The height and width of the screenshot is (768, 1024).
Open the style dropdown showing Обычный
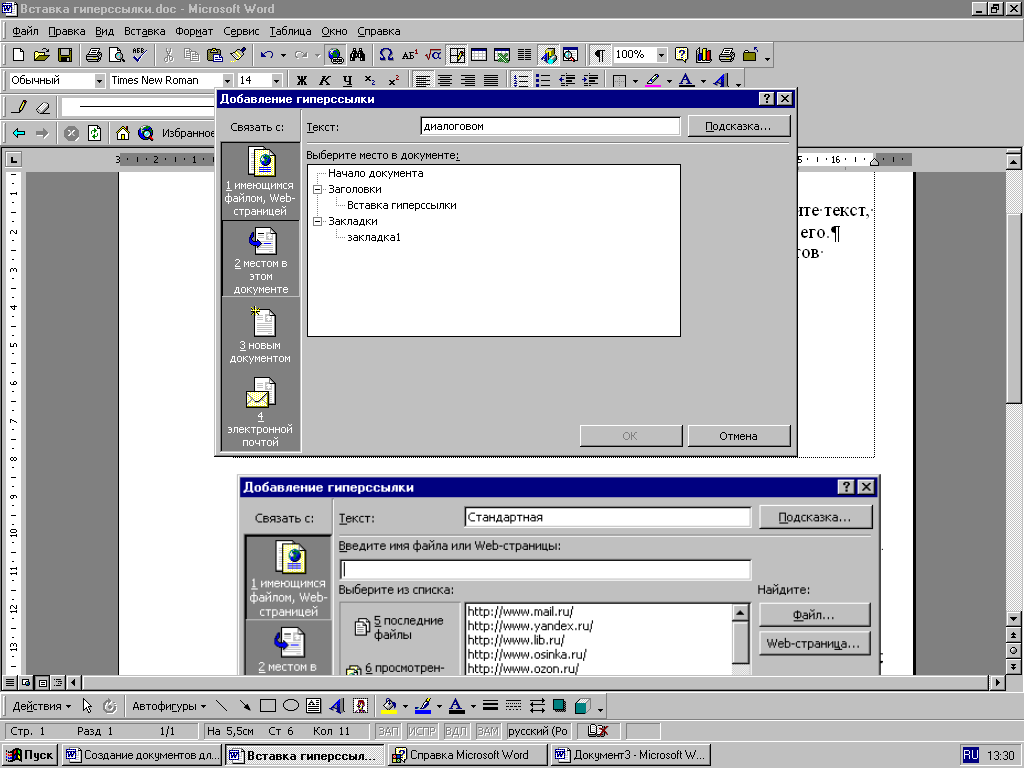tap(99, 80)
